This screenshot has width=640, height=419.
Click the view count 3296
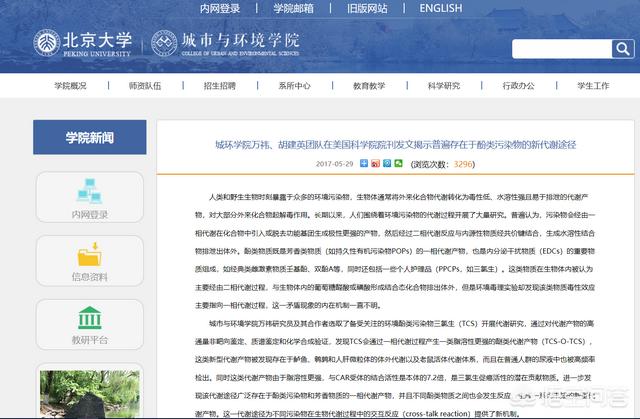coord(463,164)
